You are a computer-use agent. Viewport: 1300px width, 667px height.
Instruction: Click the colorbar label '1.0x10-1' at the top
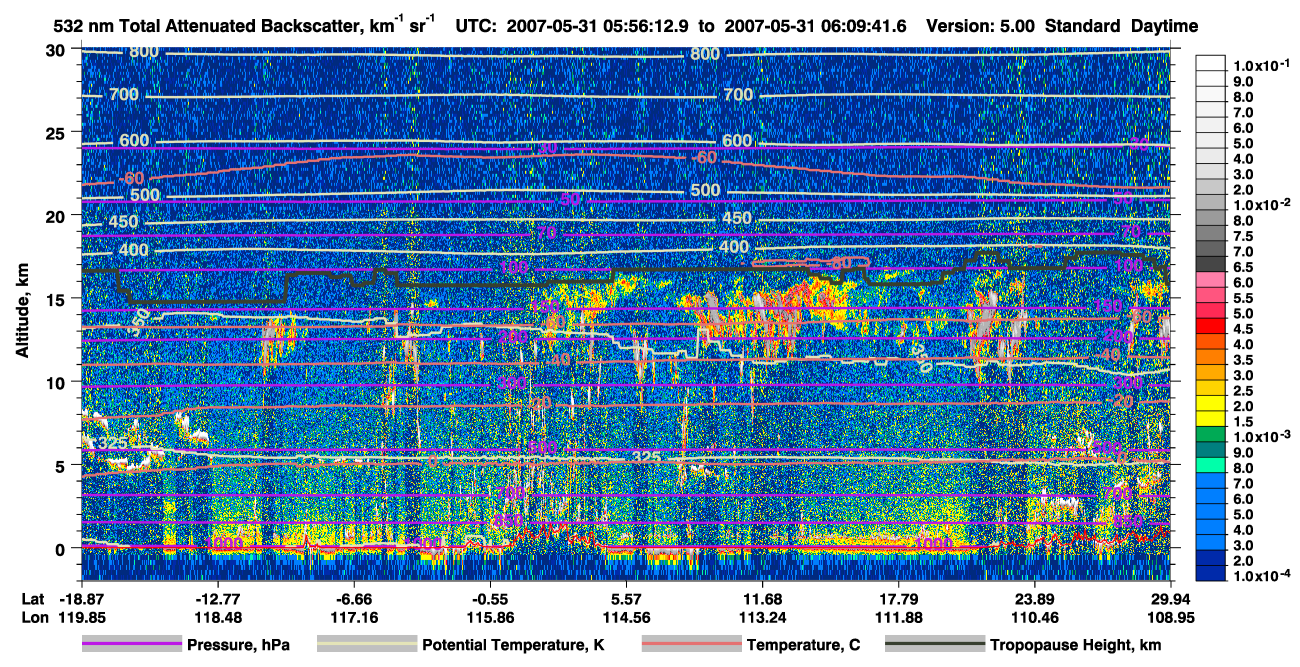(1262, 65)
